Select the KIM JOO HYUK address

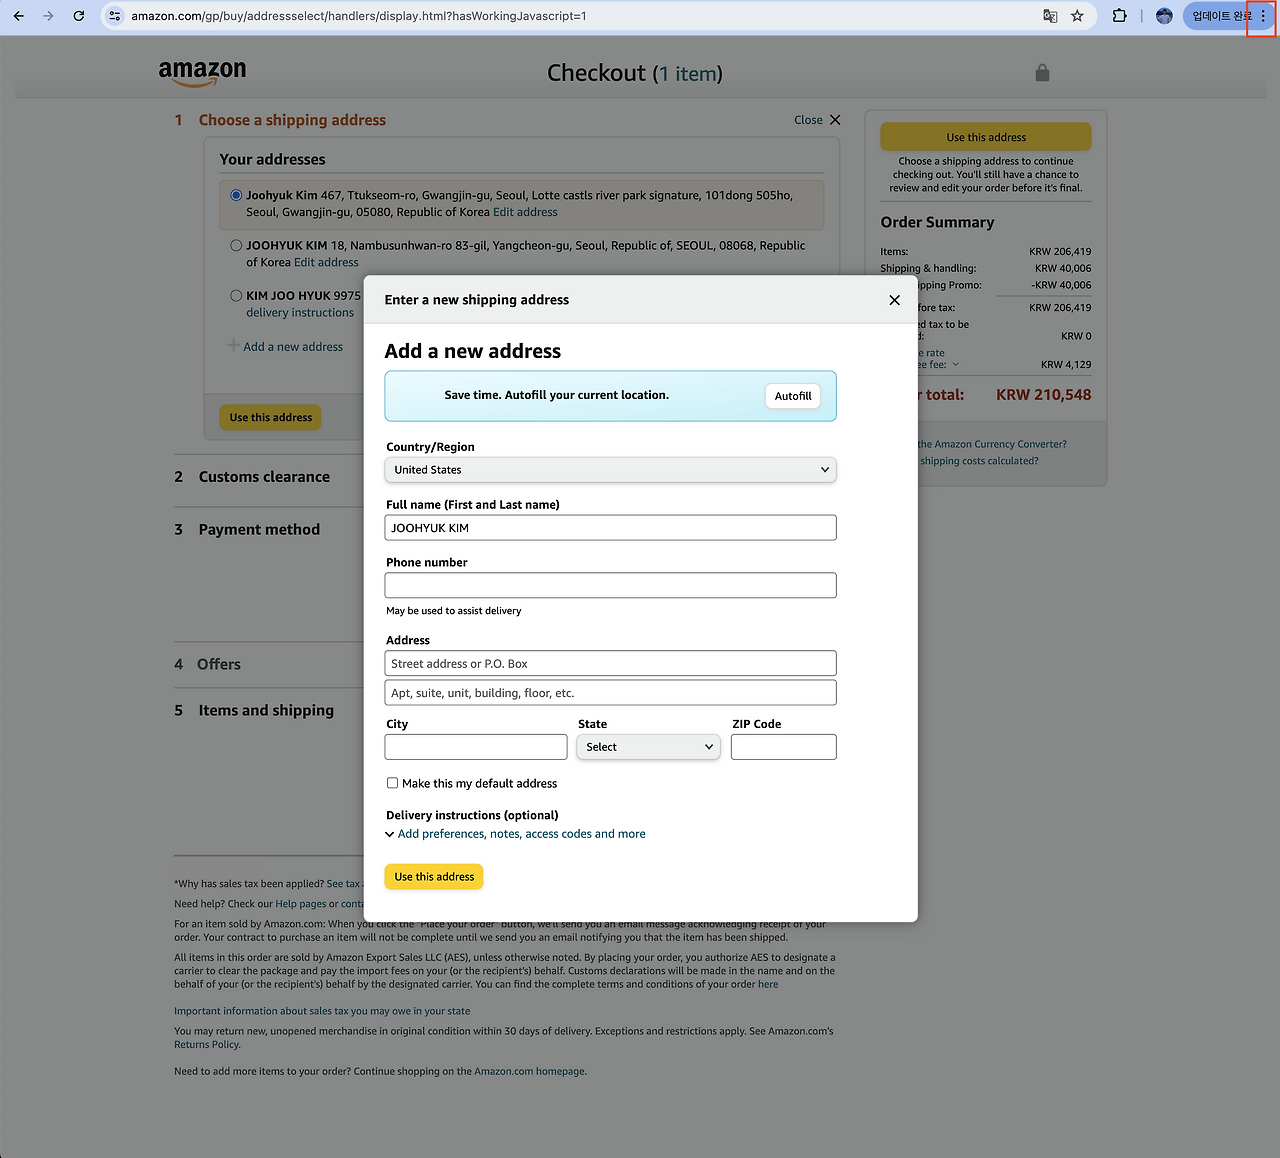pos(236,295)
